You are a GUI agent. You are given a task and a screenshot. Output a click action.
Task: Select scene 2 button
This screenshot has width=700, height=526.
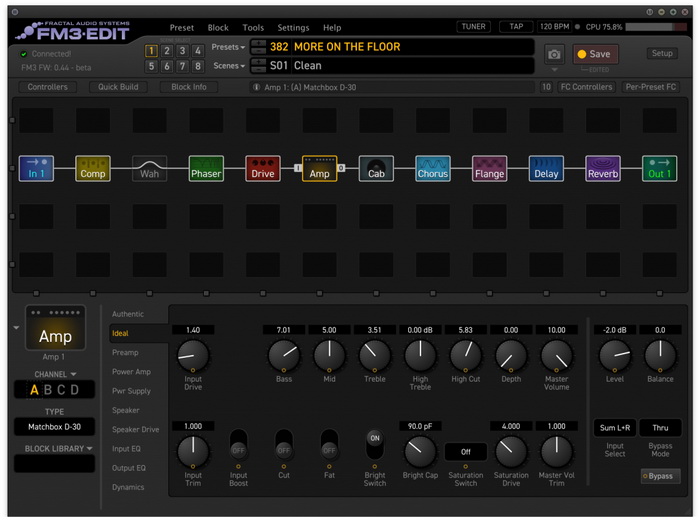(x=167, y=50)
